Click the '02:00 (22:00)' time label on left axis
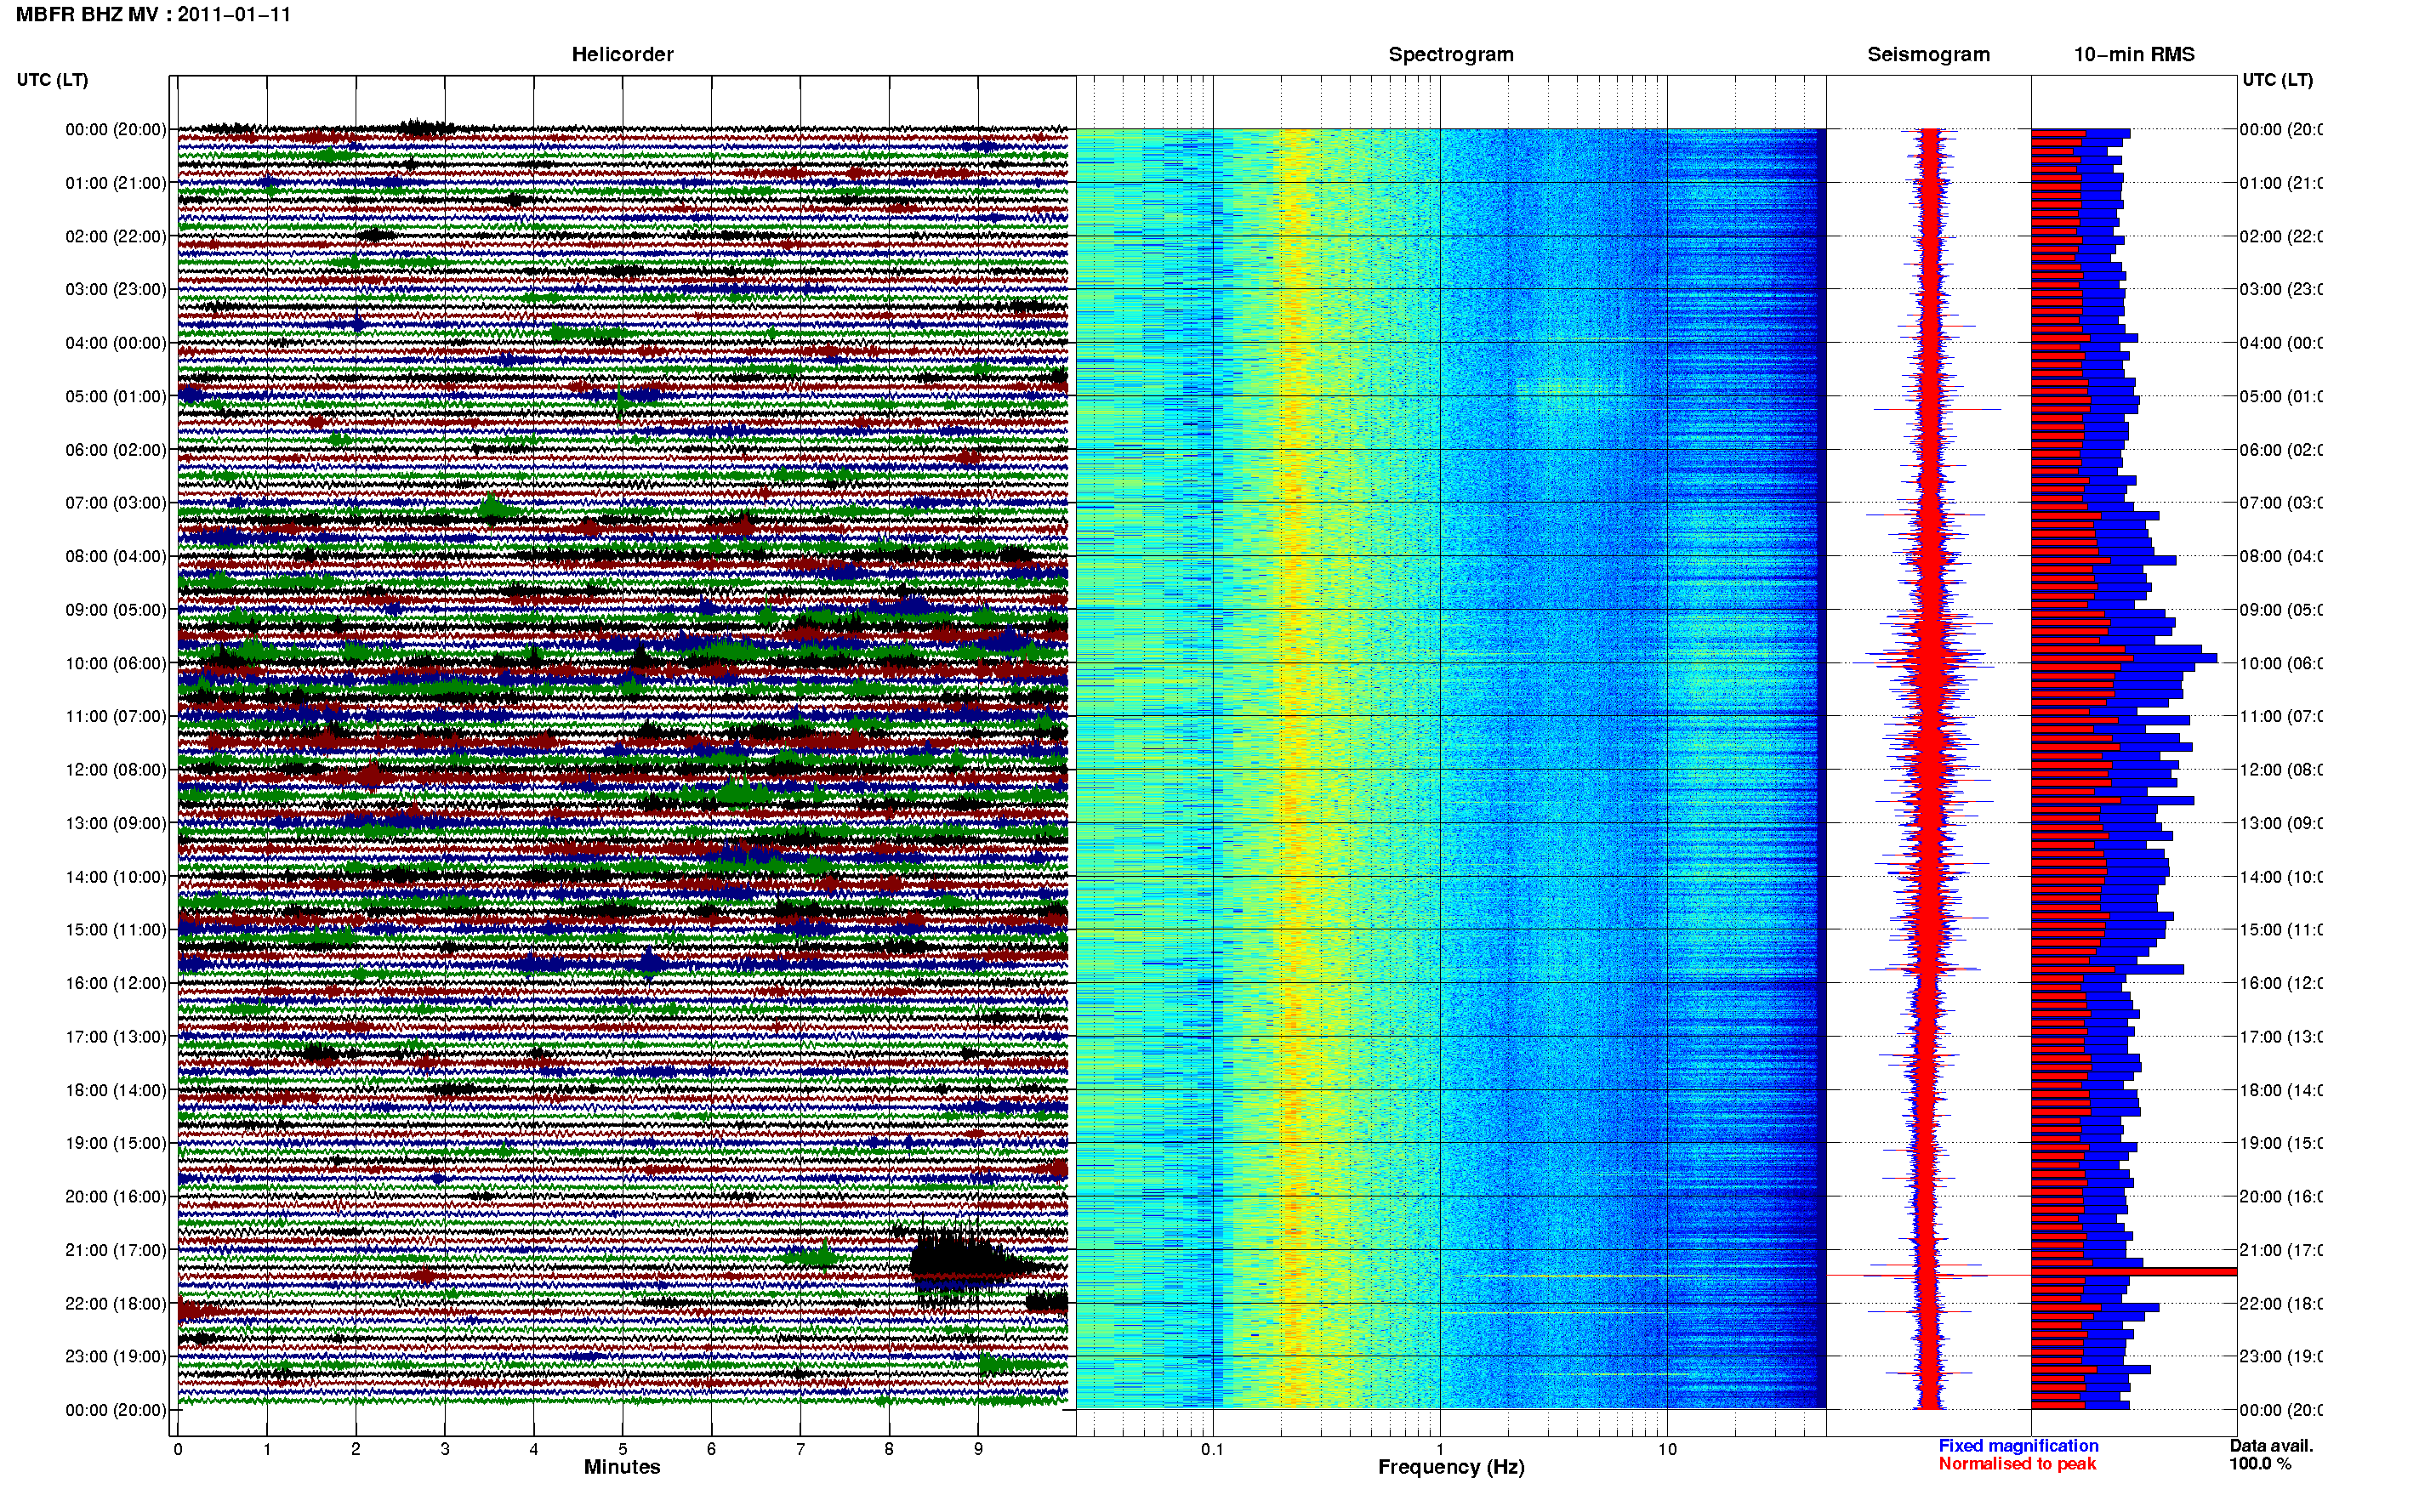 116,236
